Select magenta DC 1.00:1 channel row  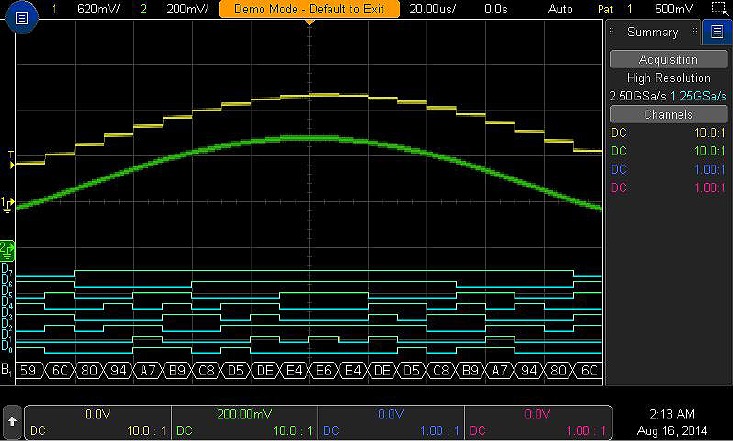[668, 188]
